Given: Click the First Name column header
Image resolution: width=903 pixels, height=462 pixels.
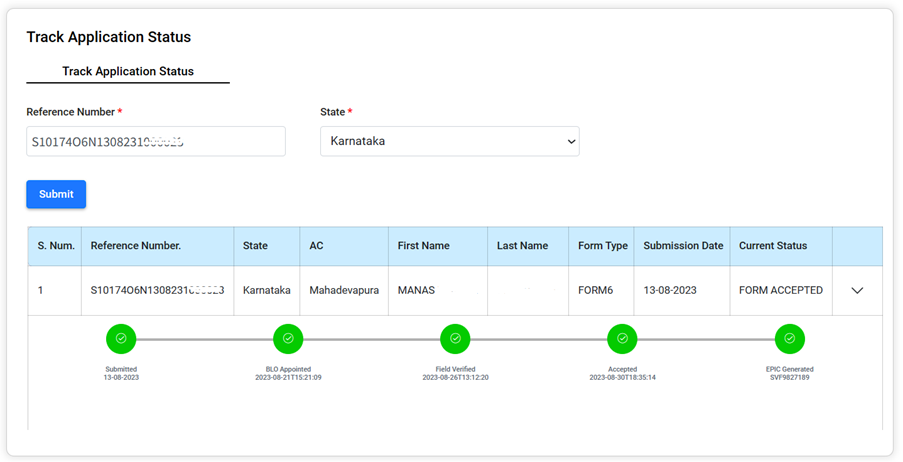Looking at the screenshot, I should (x=424, y=246).
